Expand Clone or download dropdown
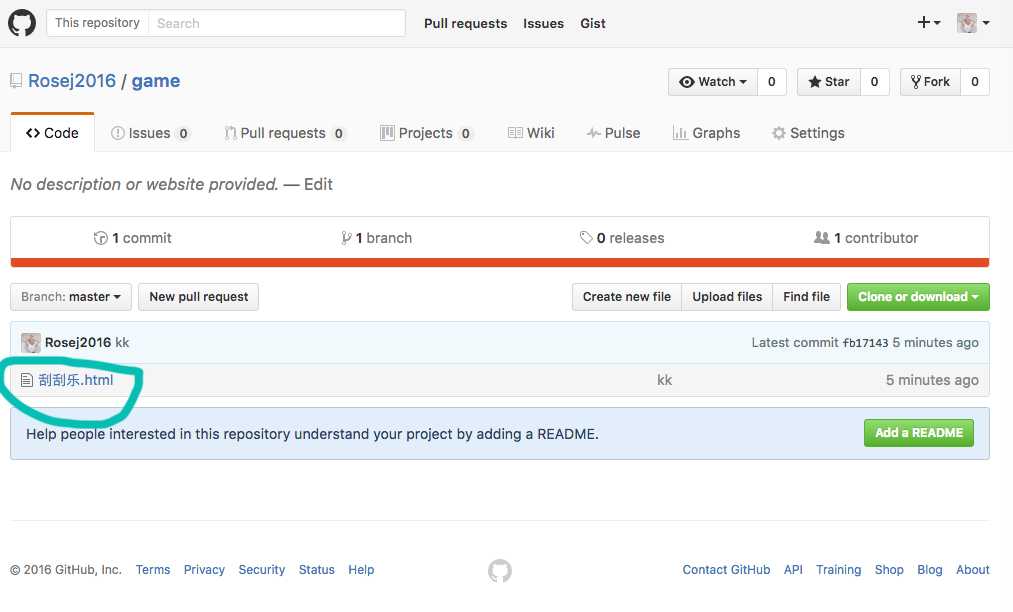The image size is (1013, 612). coord(918,297)
